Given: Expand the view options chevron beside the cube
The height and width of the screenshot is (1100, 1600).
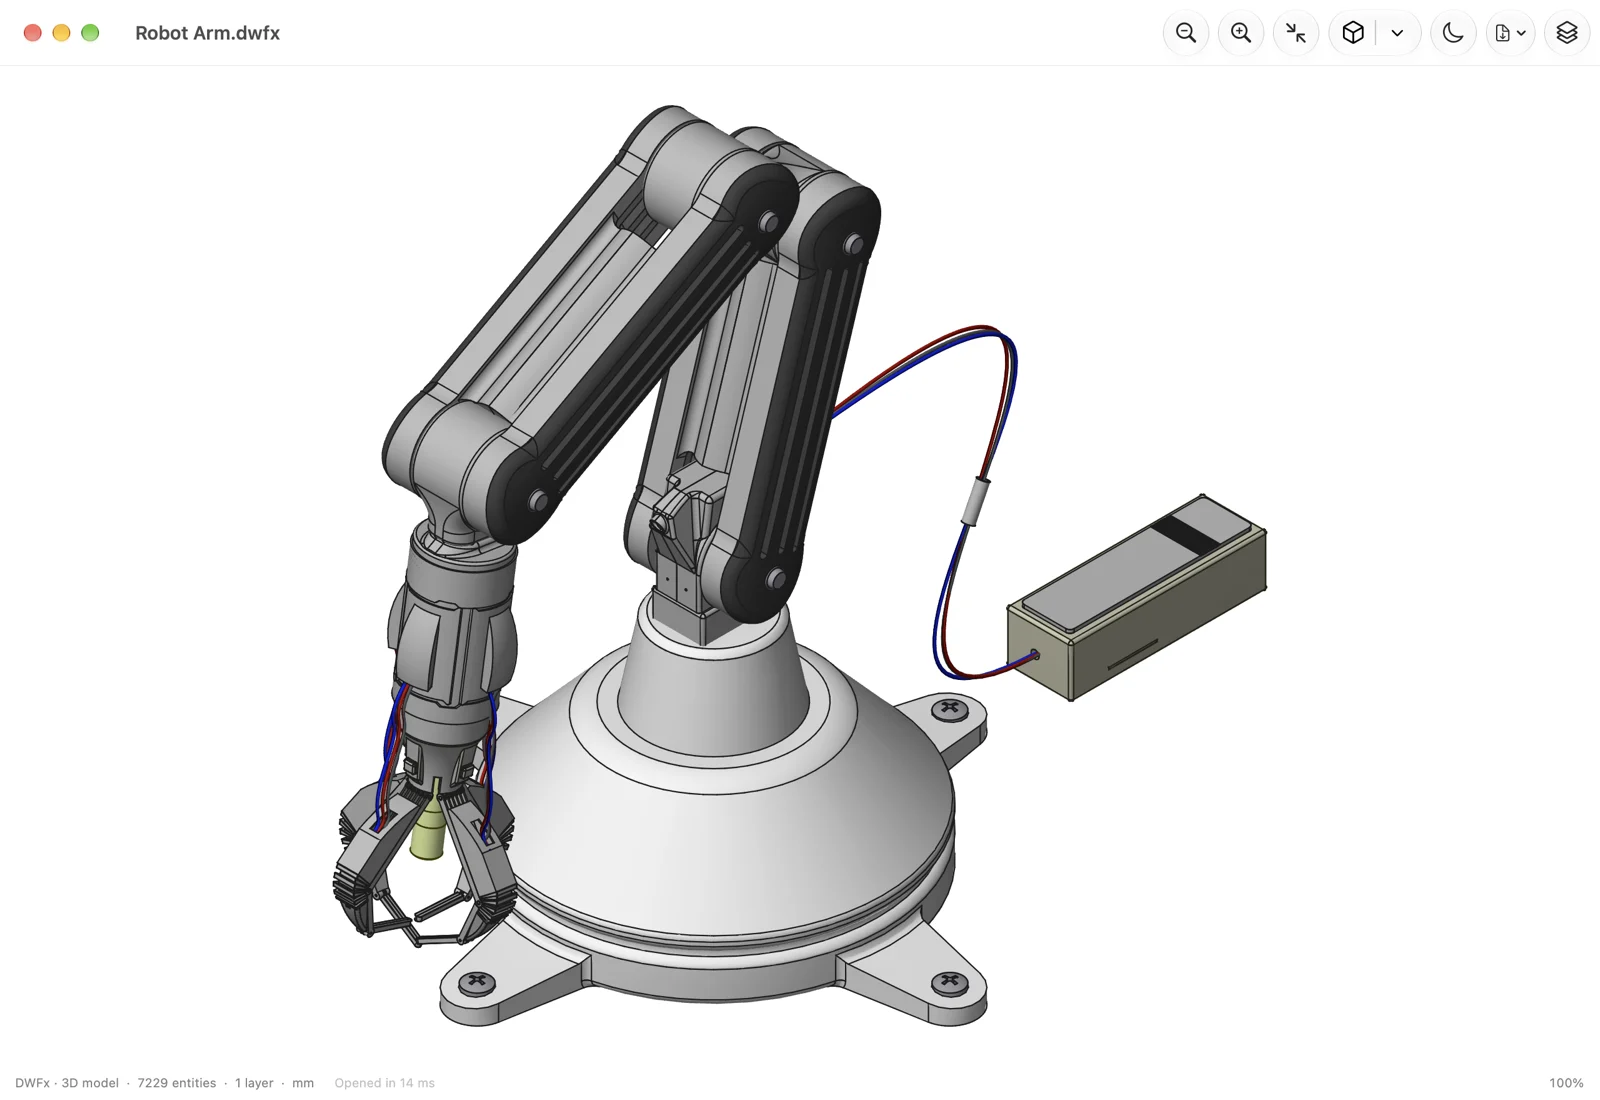Looking at the screenshot, I should (1397, 33).
